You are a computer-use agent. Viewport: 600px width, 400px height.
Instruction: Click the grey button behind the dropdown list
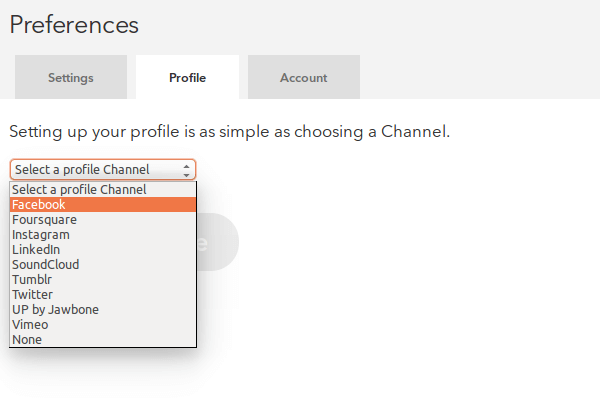click(x=219, y=242)
